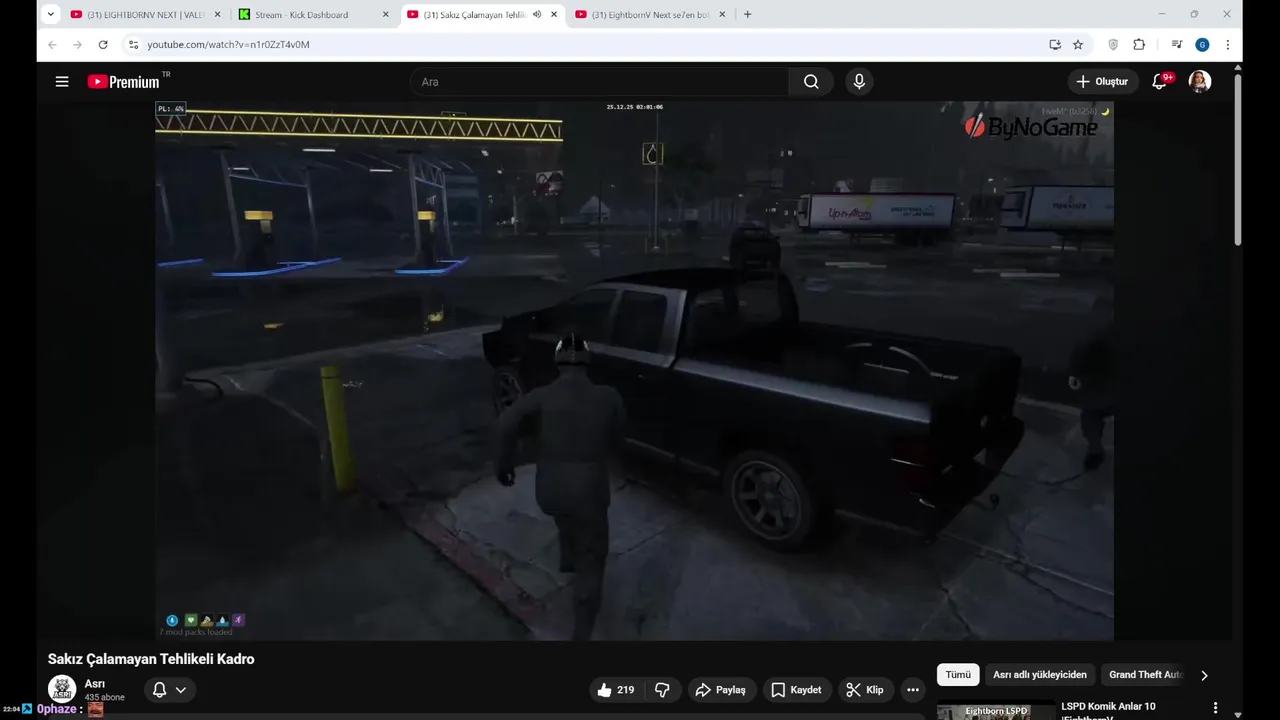View site information icon in address bar

(133, 44)
